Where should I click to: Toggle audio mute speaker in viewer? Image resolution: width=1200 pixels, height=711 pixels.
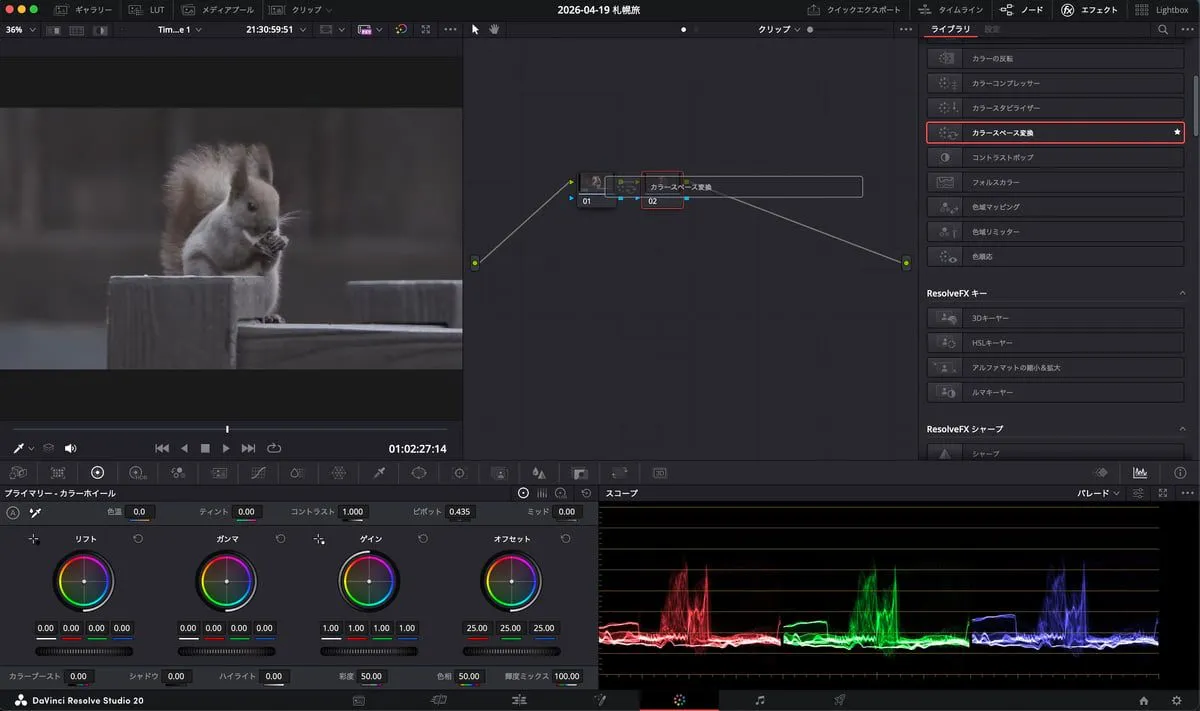click(71, 448)
